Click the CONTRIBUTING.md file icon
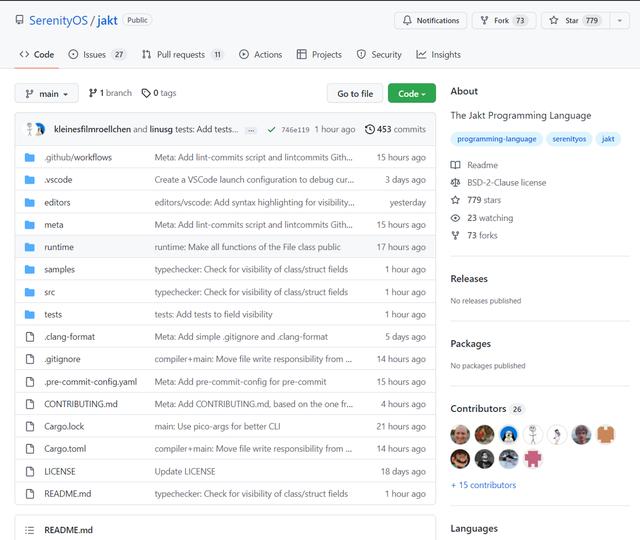The width and height of the screenshot is (640, 540). click(x=30, y=404)
